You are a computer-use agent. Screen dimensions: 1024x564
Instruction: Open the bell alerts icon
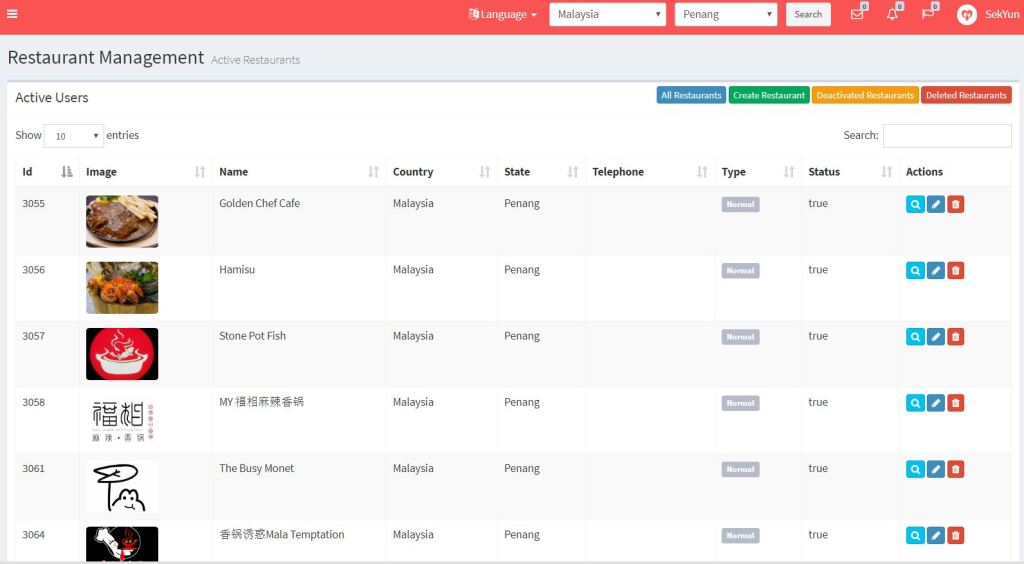[x=892, y=14]
